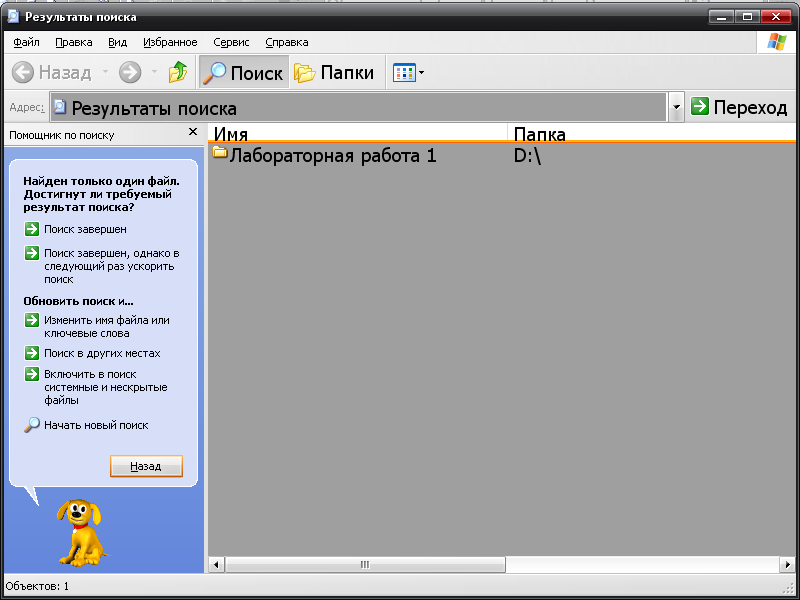The width and height of the screenshot is (800, 600).
Task: Choose speed up search next time option
Action: 111,266
